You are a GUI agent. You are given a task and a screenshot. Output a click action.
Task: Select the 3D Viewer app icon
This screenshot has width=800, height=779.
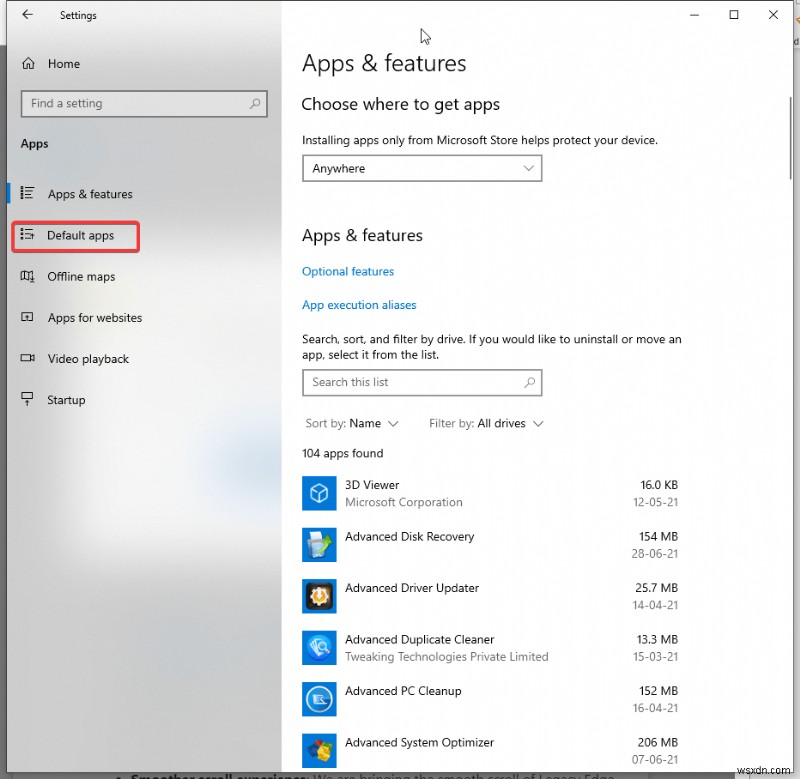pyautogui.click(x=319, y=493)
